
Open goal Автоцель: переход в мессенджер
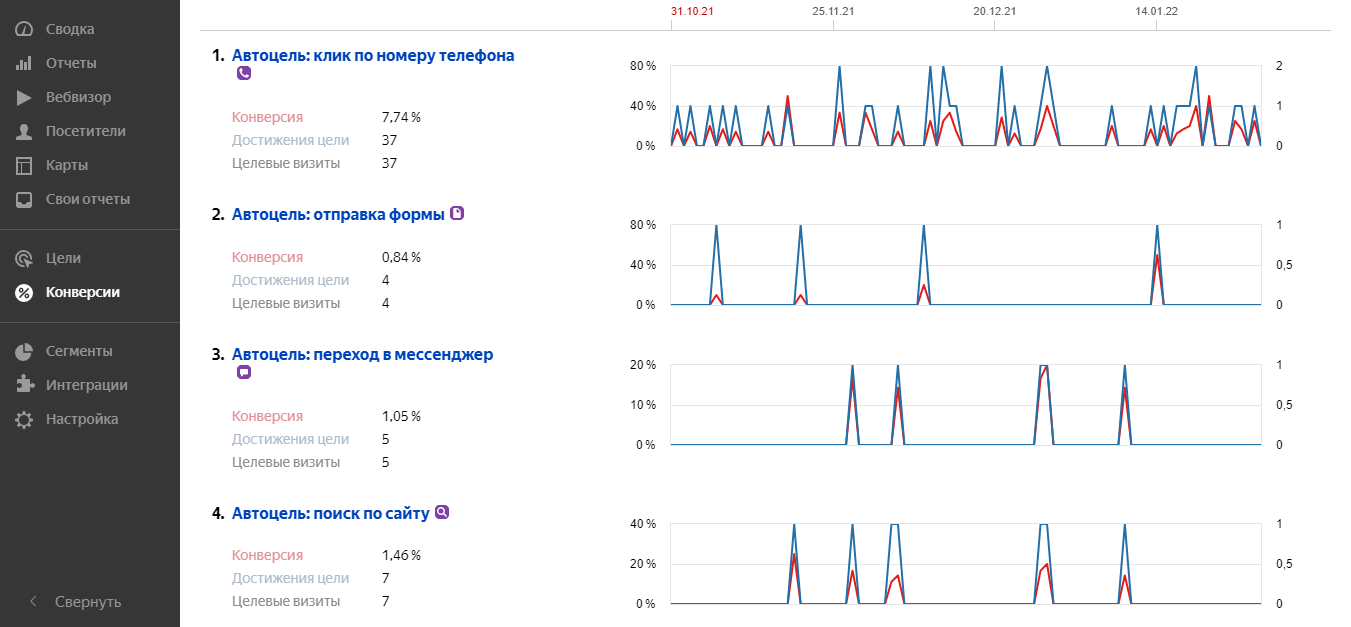point(362,354)
